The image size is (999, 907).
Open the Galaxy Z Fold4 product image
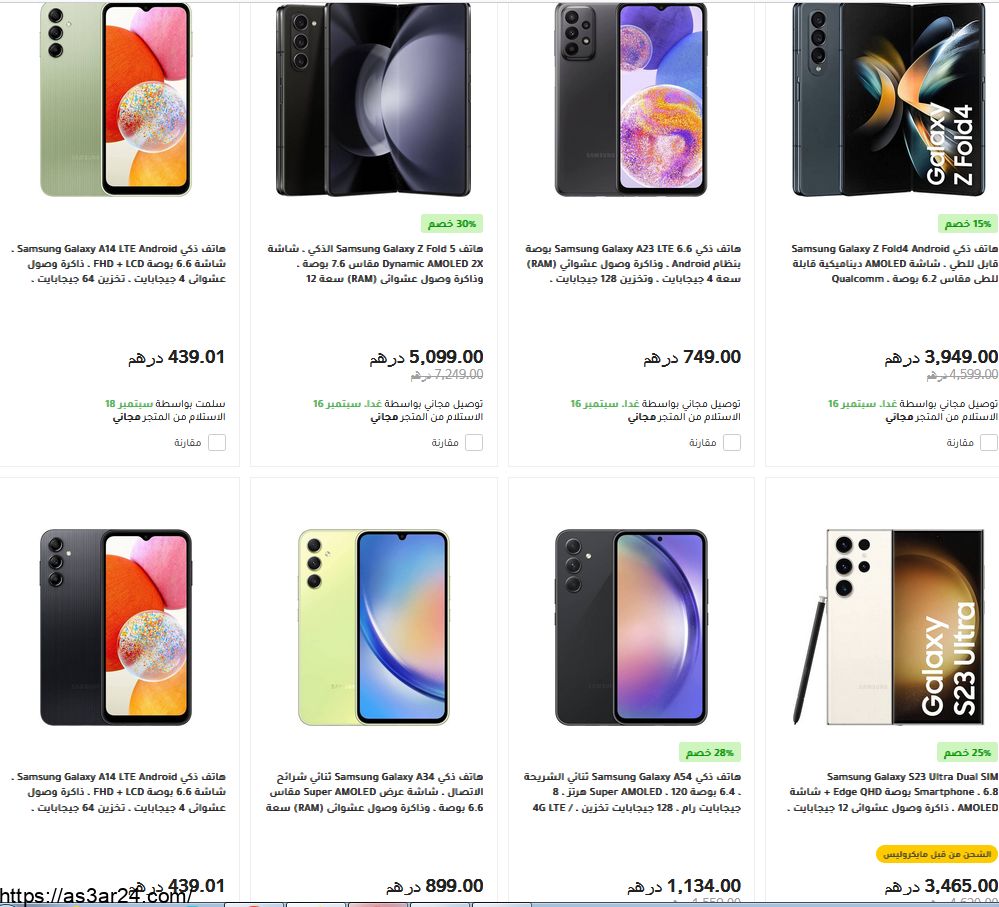(x=888, y=99)
